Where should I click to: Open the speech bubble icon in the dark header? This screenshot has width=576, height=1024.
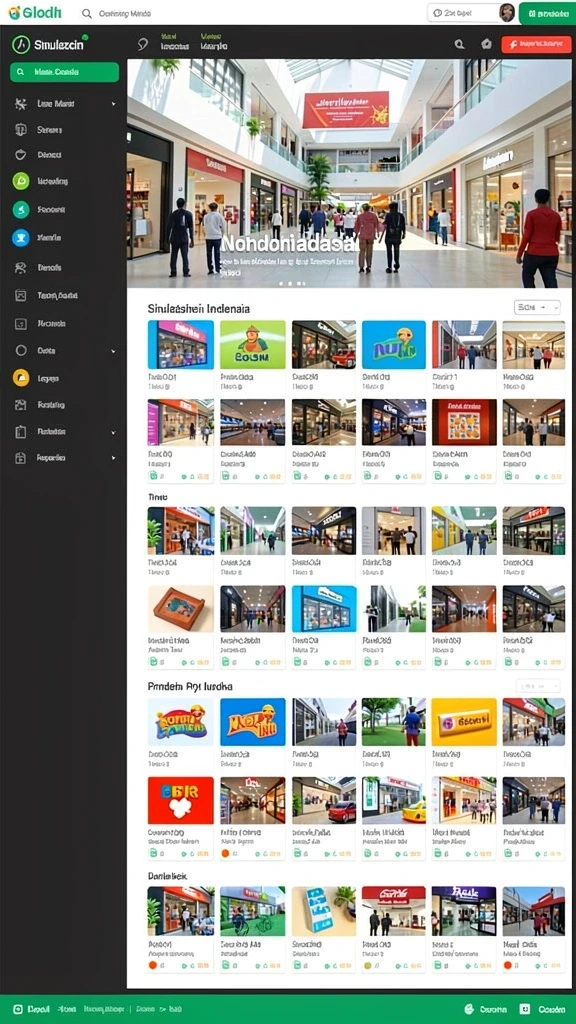(x=142, y=44)
